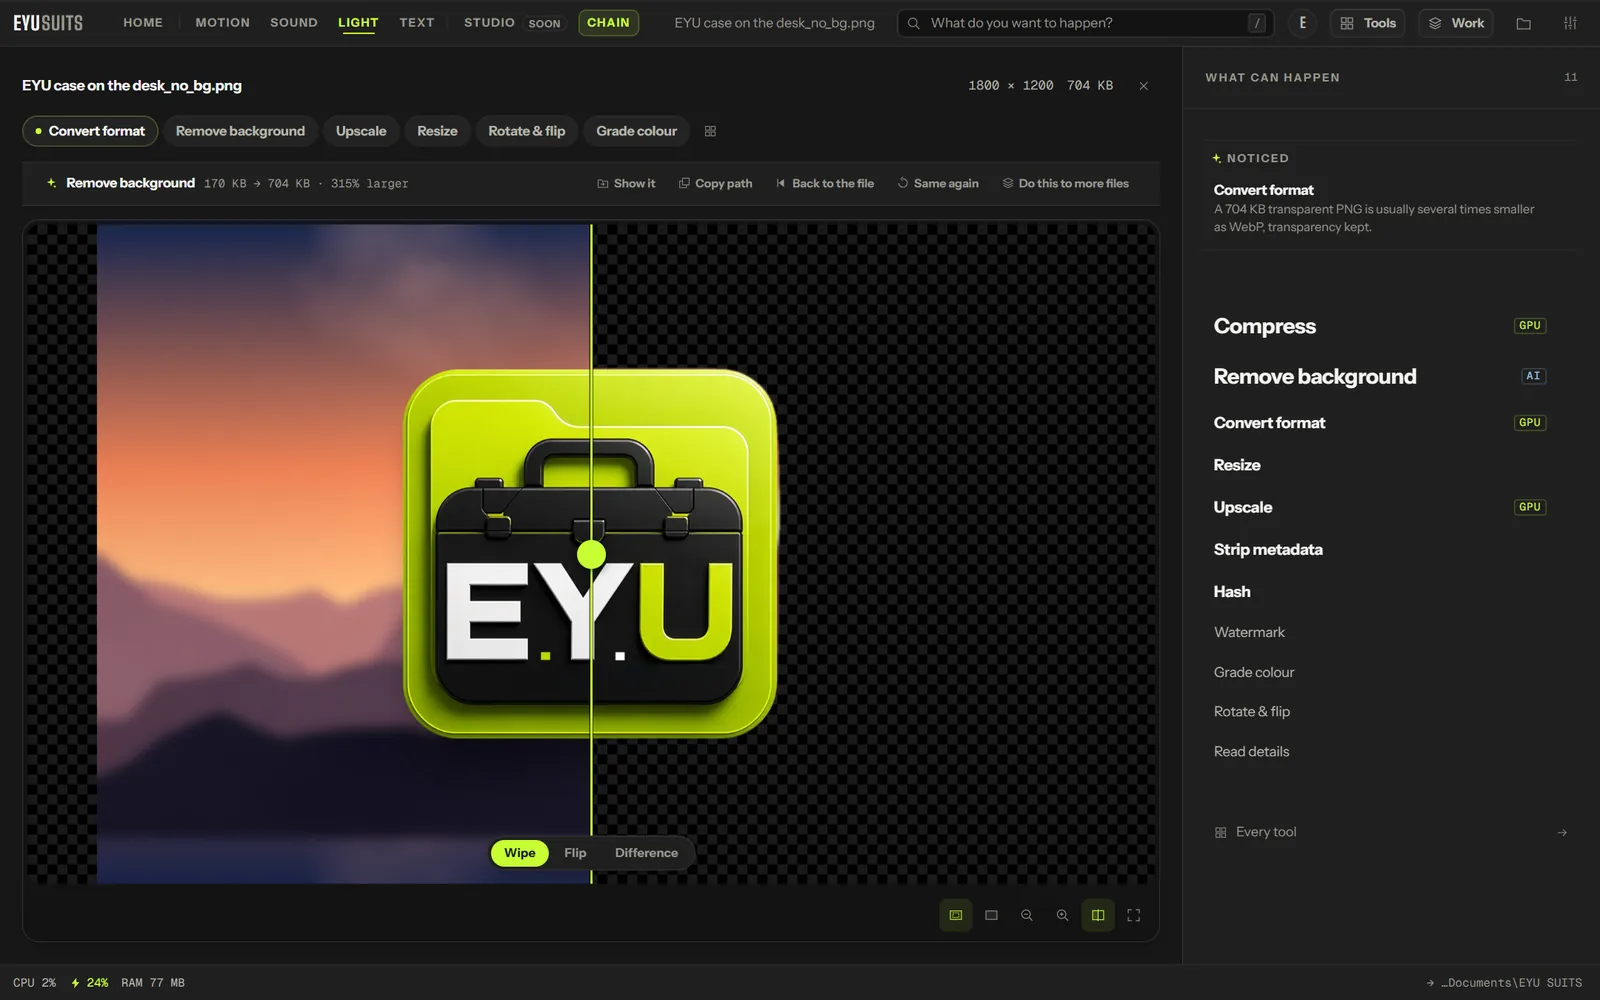Viewport: 1600px width, 1000px height.
Task: Click the slash shortcut key in search box
Action: click(x=1257, y=23)
